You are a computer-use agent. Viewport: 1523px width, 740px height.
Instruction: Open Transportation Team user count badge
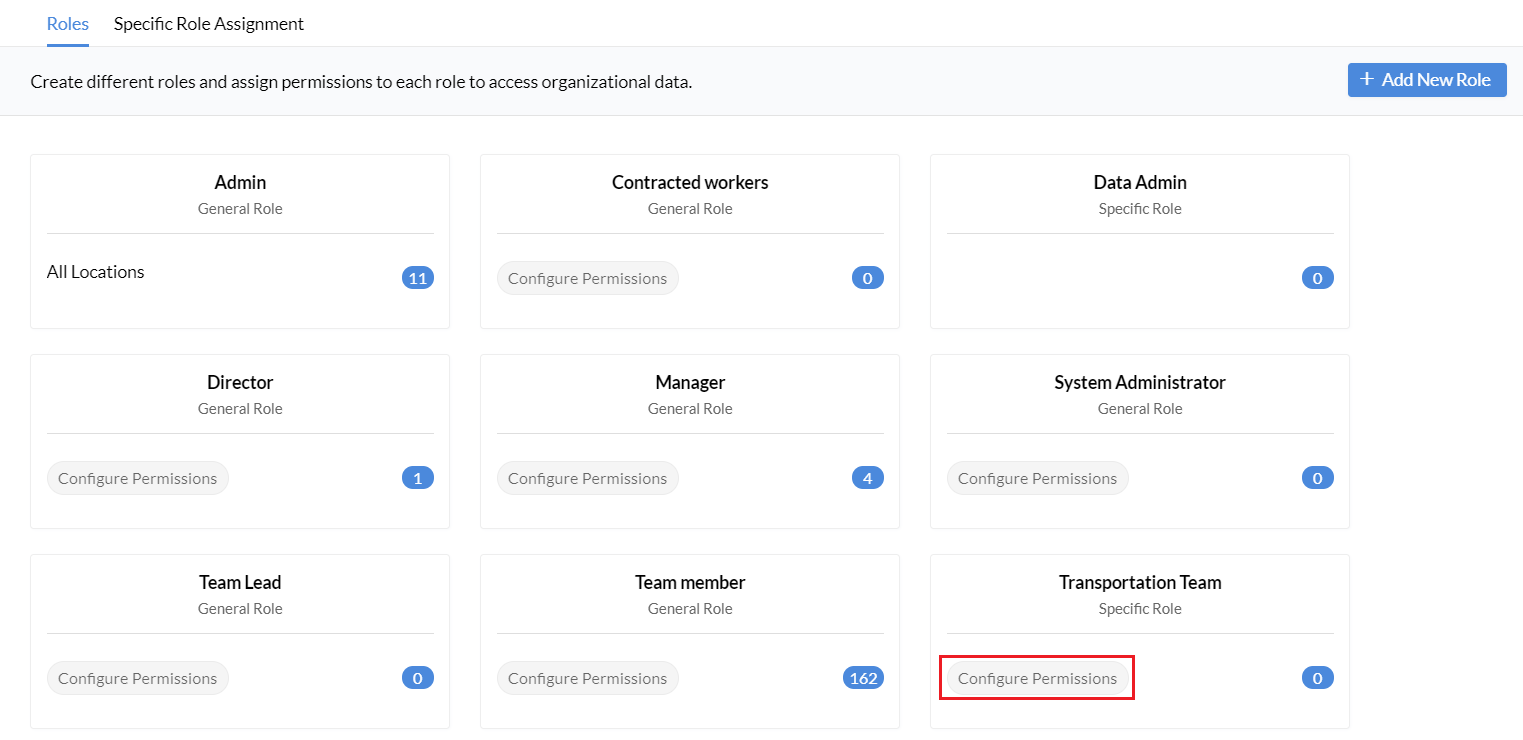[x=1318, y=678]
